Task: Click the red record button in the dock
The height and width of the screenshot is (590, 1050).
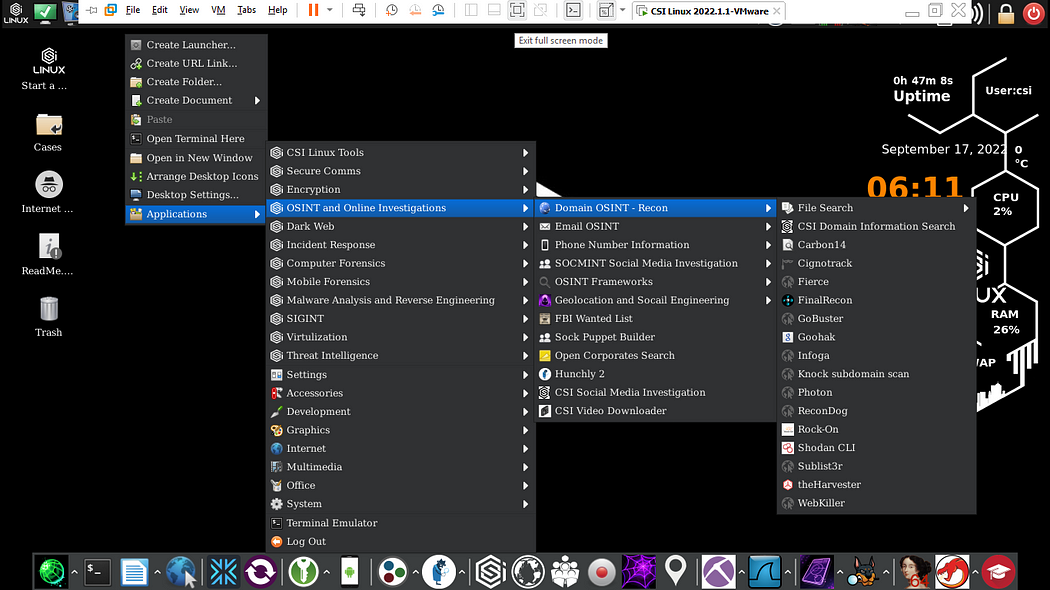Action: coord(601,572)
